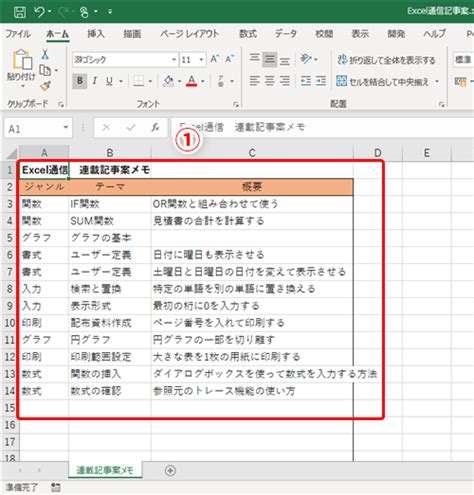Toggle Bold formatting button
Screen dimensions: 474x495
[80, 81]
